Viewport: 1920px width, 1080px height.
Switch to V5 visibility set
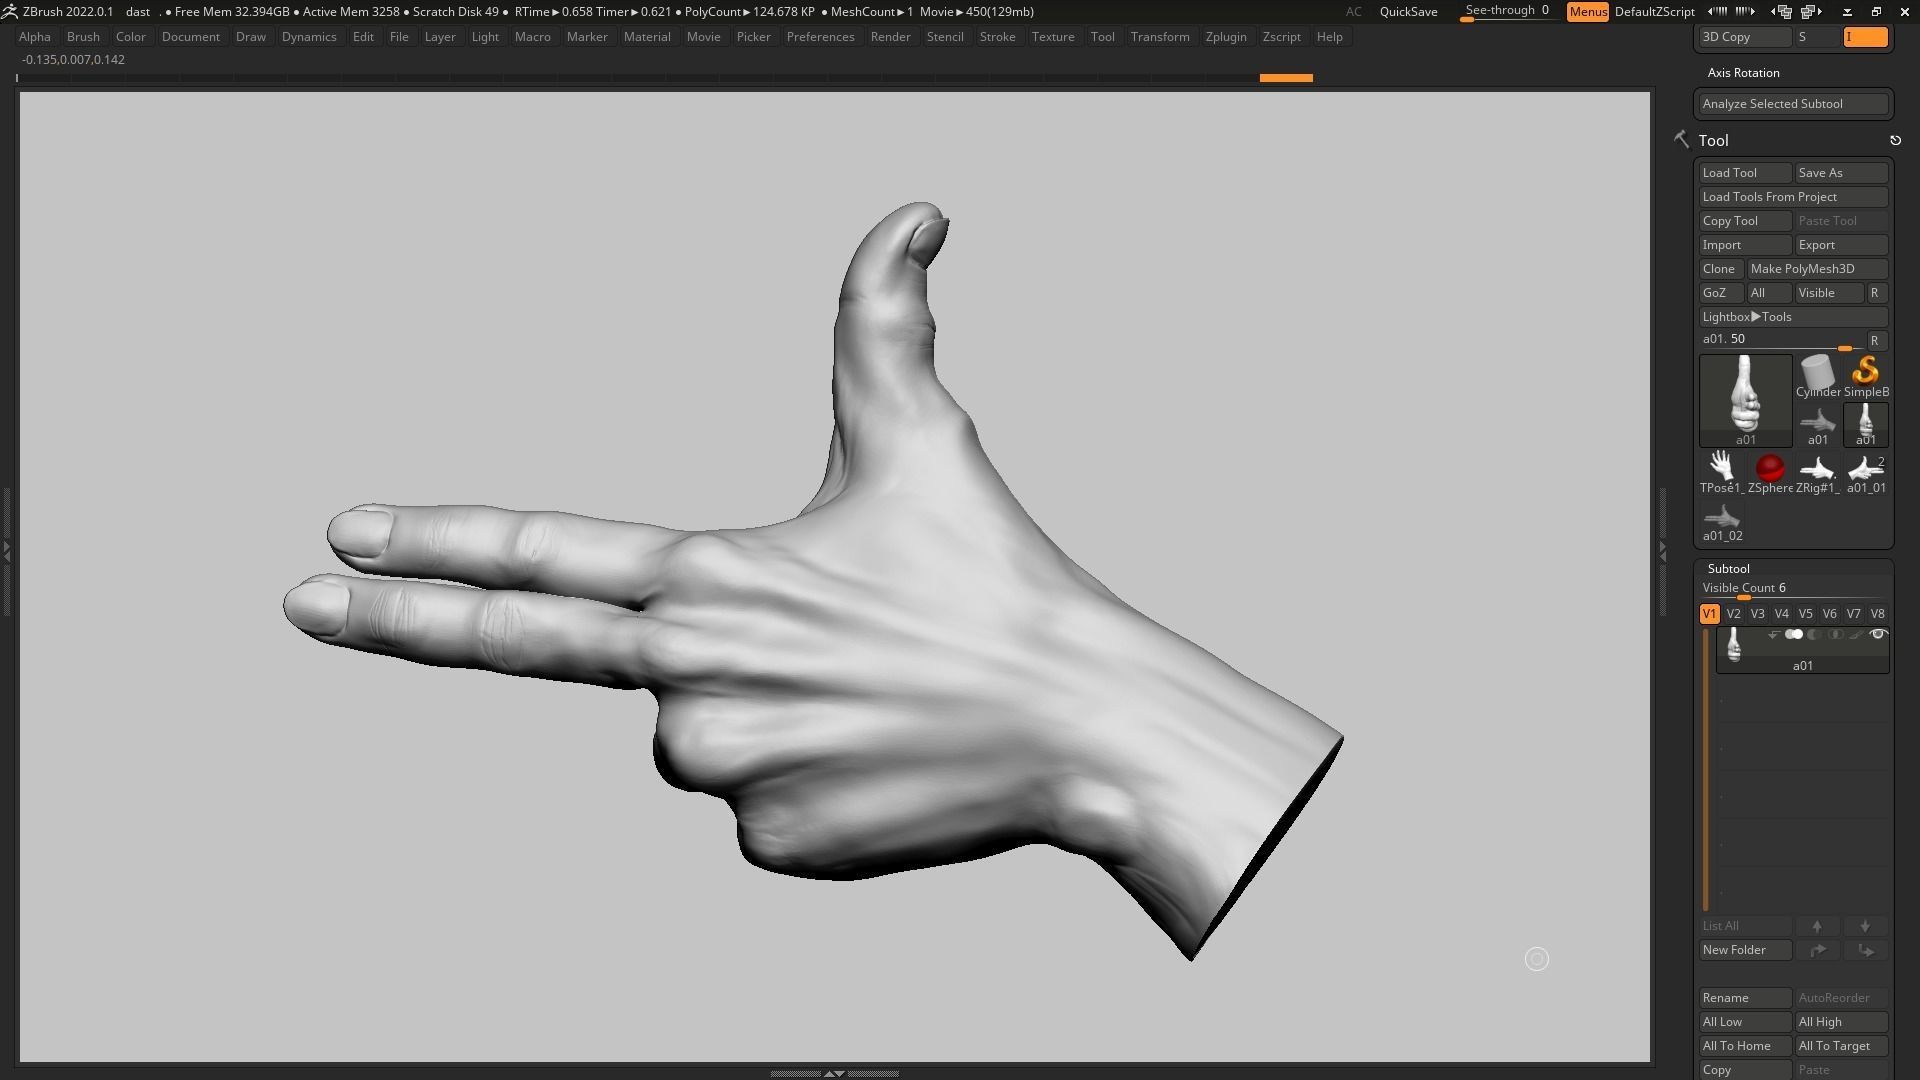(x=1805, y=614)
